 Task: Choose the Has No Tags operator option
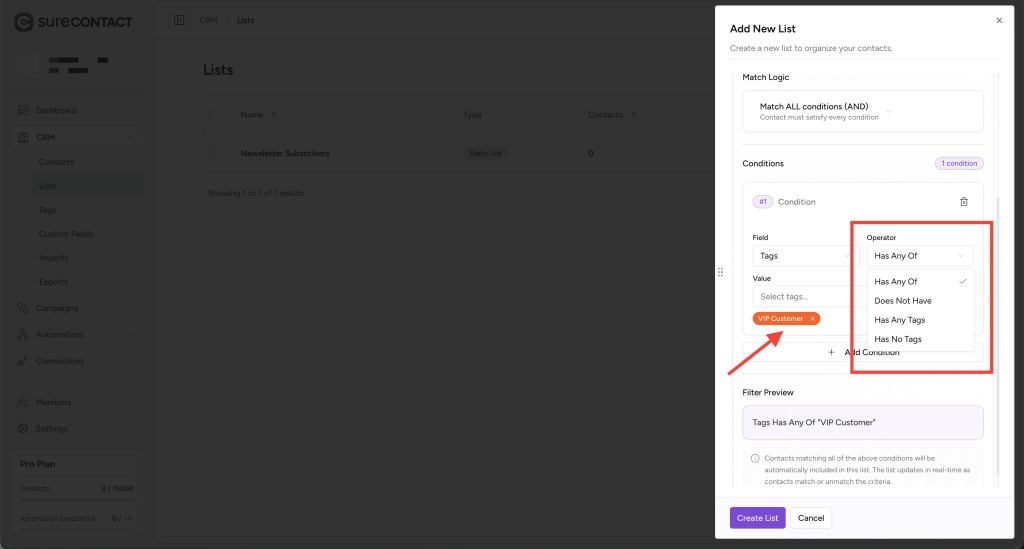(898, 339)
